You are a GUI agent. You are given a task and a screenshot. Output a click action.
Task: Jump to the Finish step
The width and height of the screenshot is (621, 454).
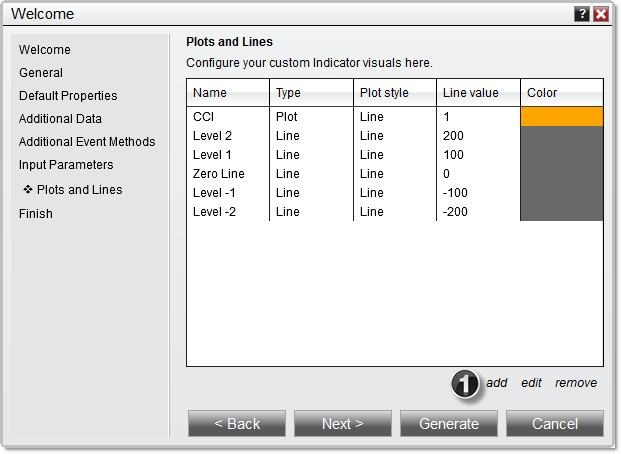pyautogui.click(x=36, y=214)
